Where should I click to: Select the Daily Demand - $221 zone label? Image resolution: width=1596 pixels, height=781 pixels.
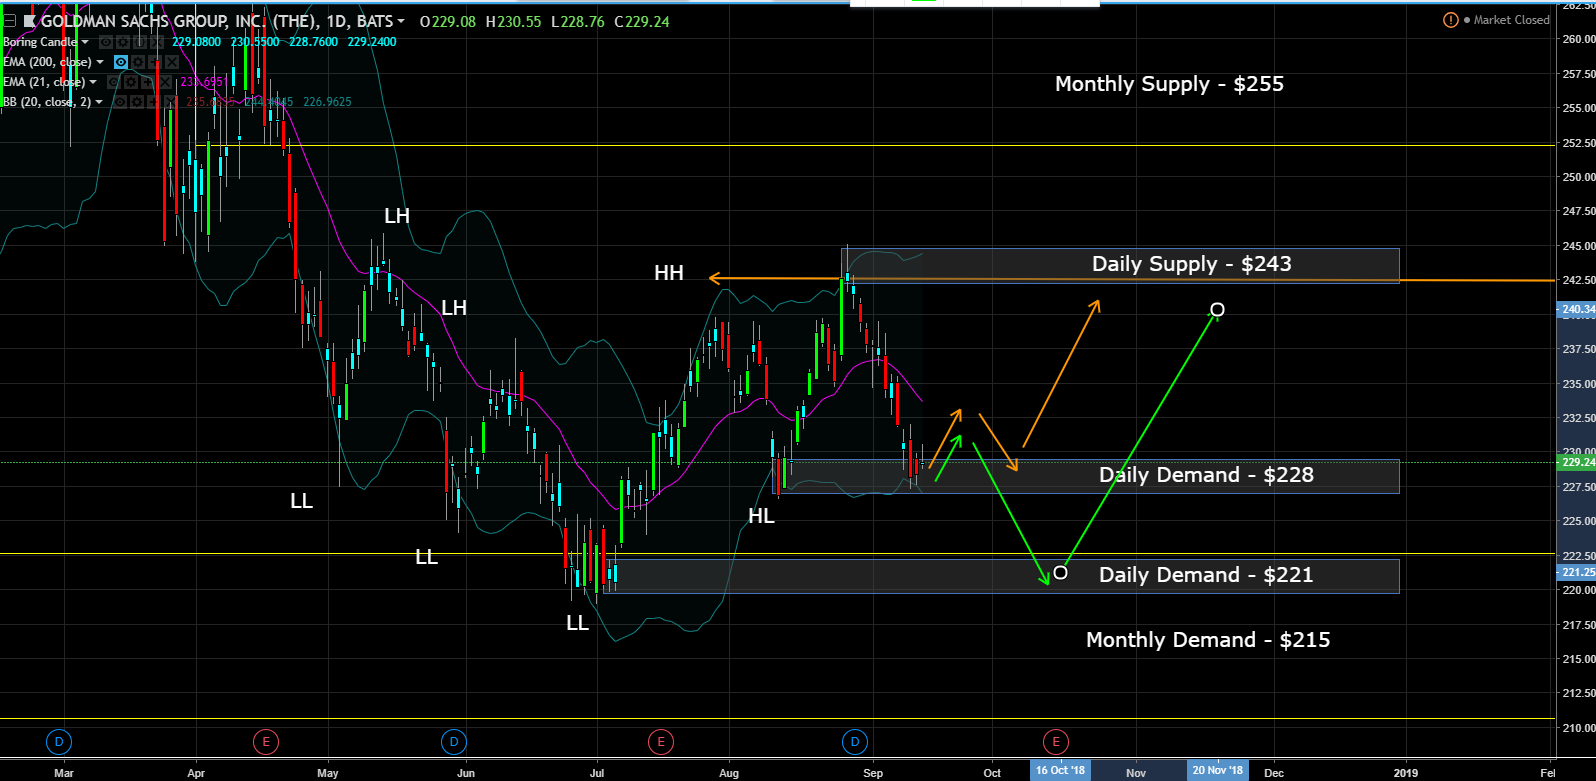pyautogui.click(x=1206, y=575)
